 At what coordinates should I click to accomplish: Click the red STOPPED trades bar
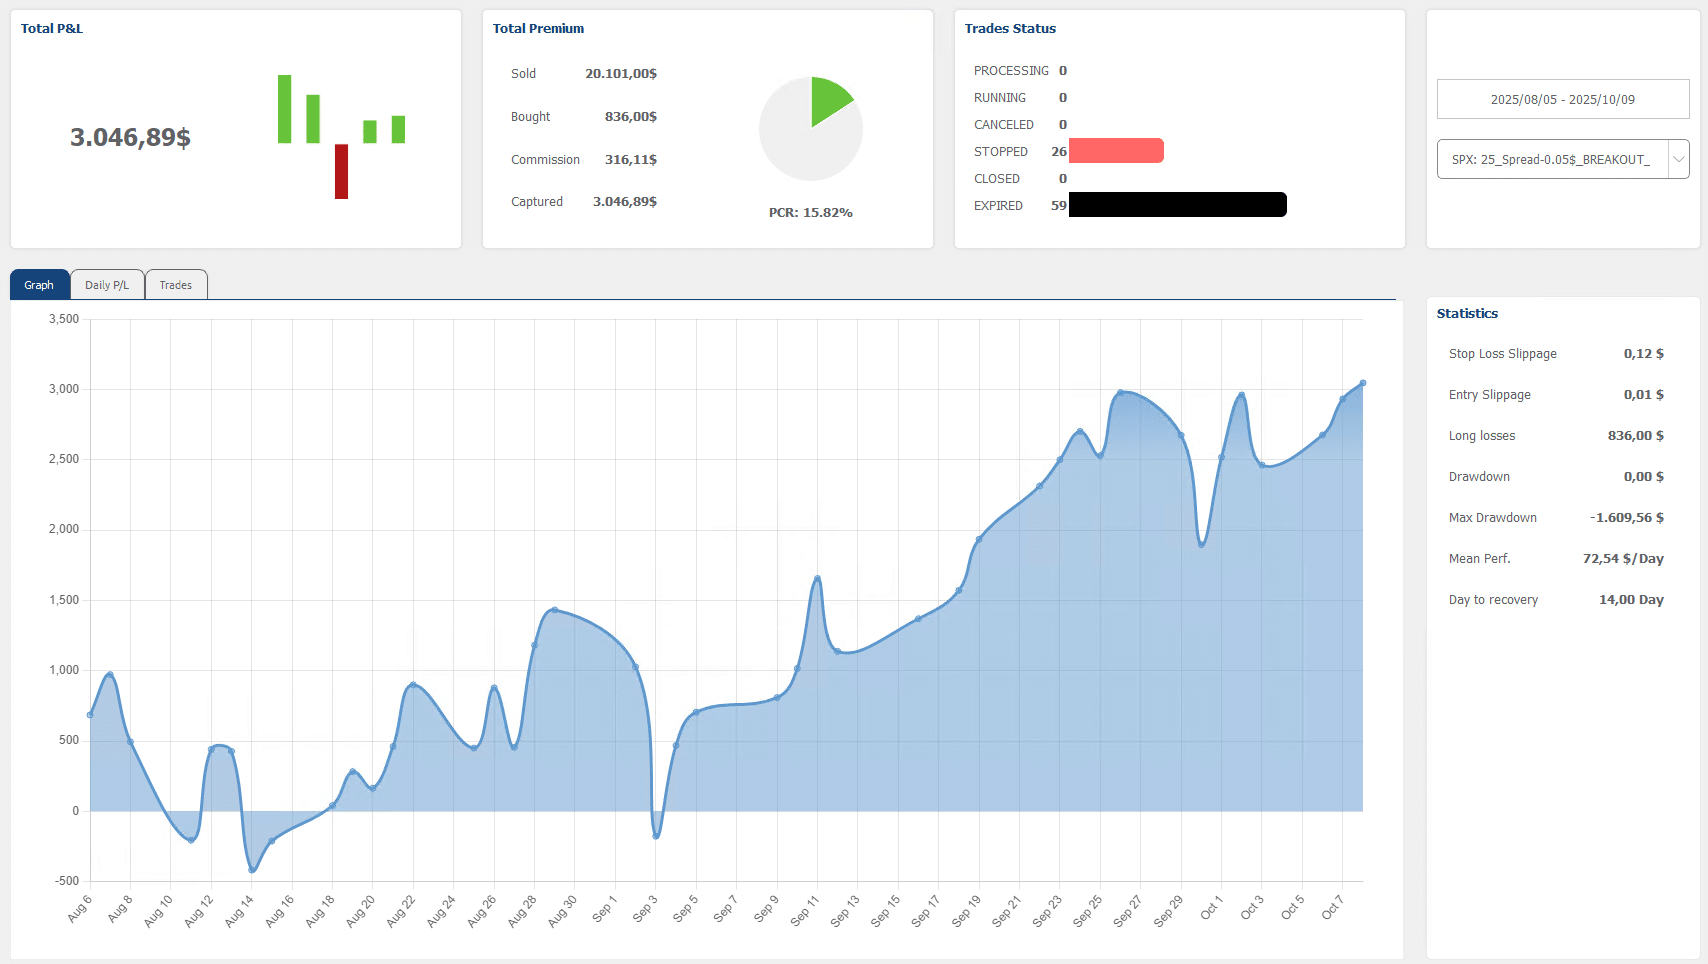[1116, 151]
